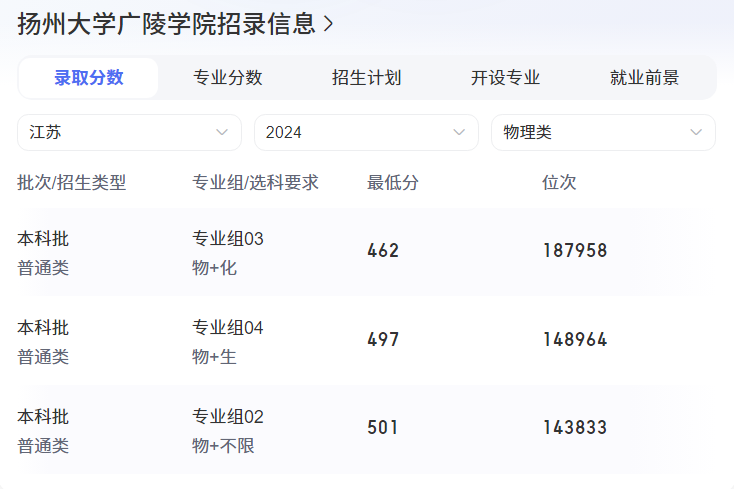Viewport: 734px width, 489px height.
Task: Go to the 开设专业 tab
Action: [x=505, y=78]
